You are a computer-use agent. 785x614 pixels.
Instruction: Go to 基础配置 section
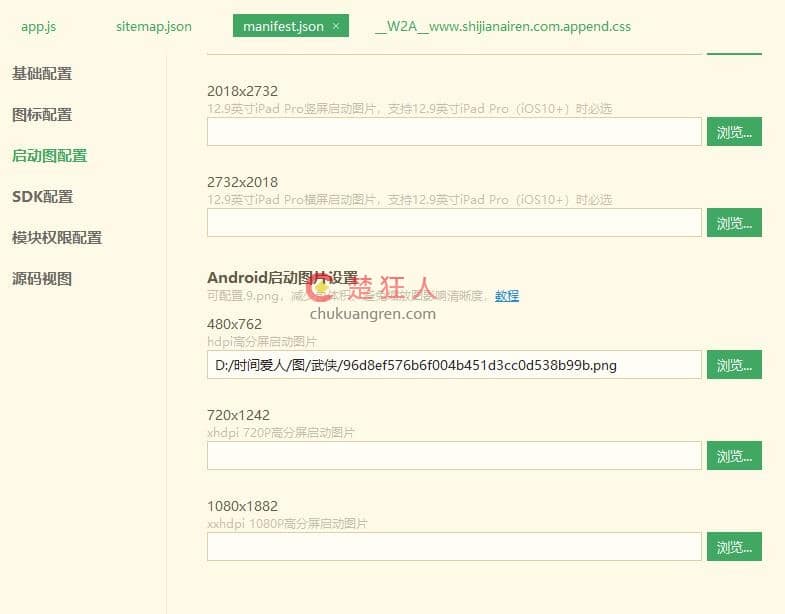tap(42, 74)
